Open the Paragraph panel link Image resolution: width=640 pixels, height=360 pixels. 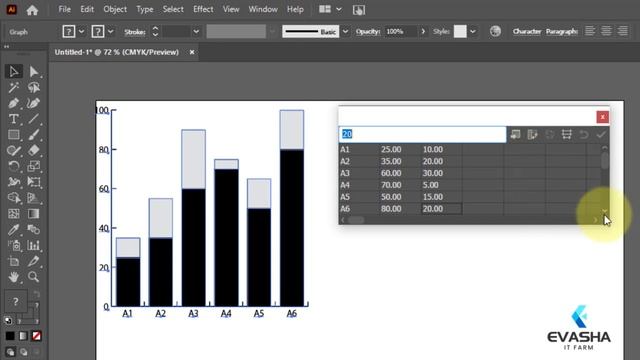click(562, 31)
